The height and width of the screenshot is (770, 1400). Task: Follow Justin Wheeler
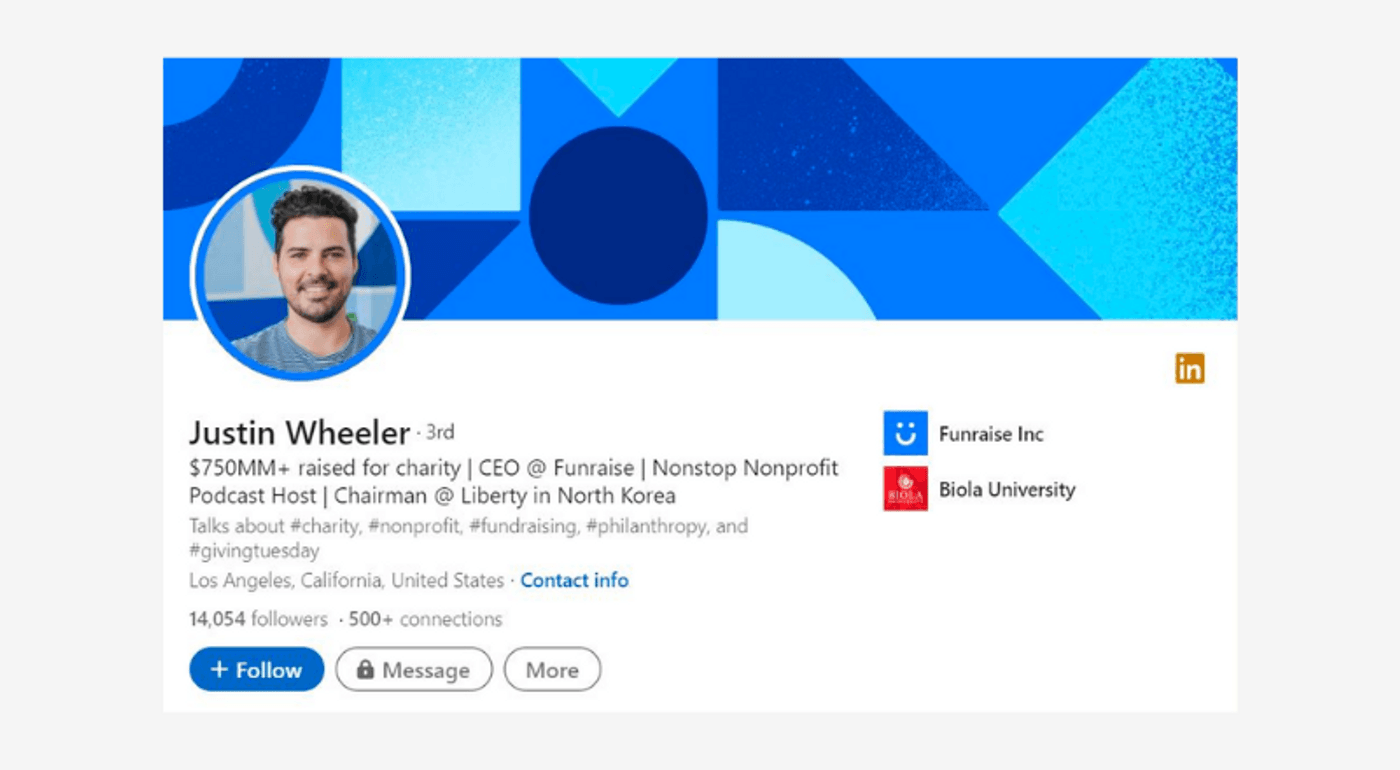click(x=257, y=670)
